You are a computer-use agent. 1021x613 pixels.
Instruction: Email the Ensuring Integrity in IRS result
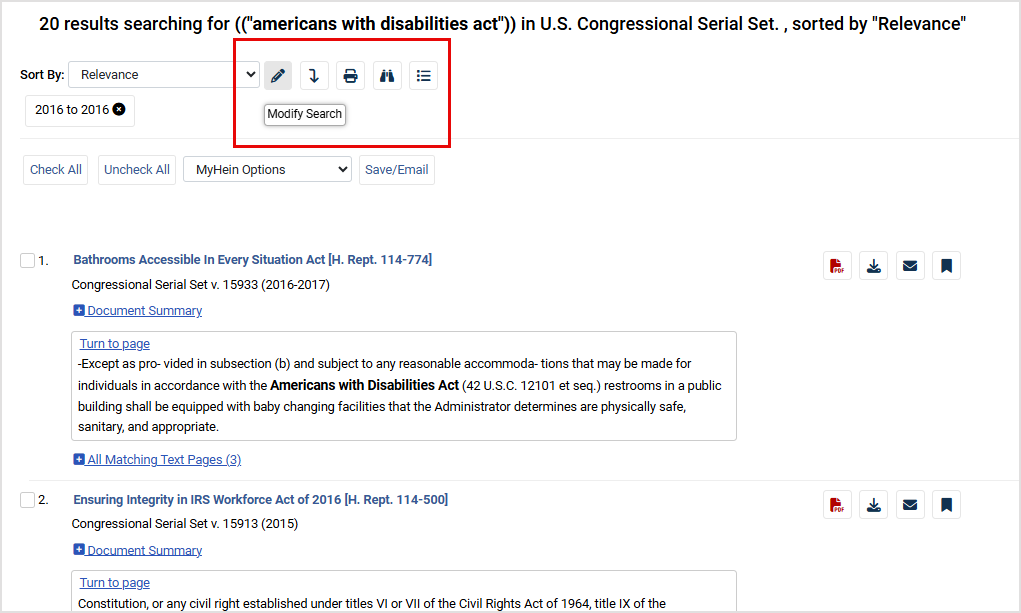(910, 505)
